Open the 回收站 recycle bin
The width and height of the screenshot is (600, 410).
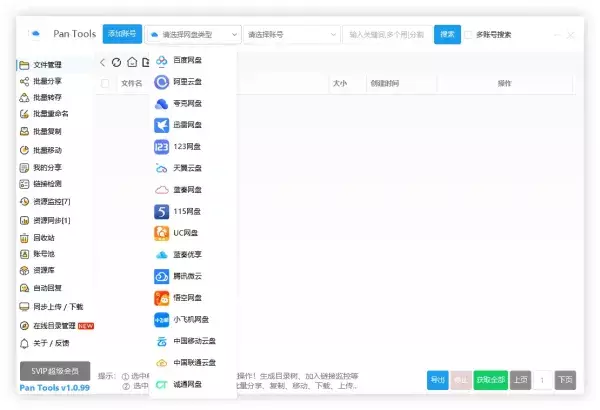tap(37, 238)
